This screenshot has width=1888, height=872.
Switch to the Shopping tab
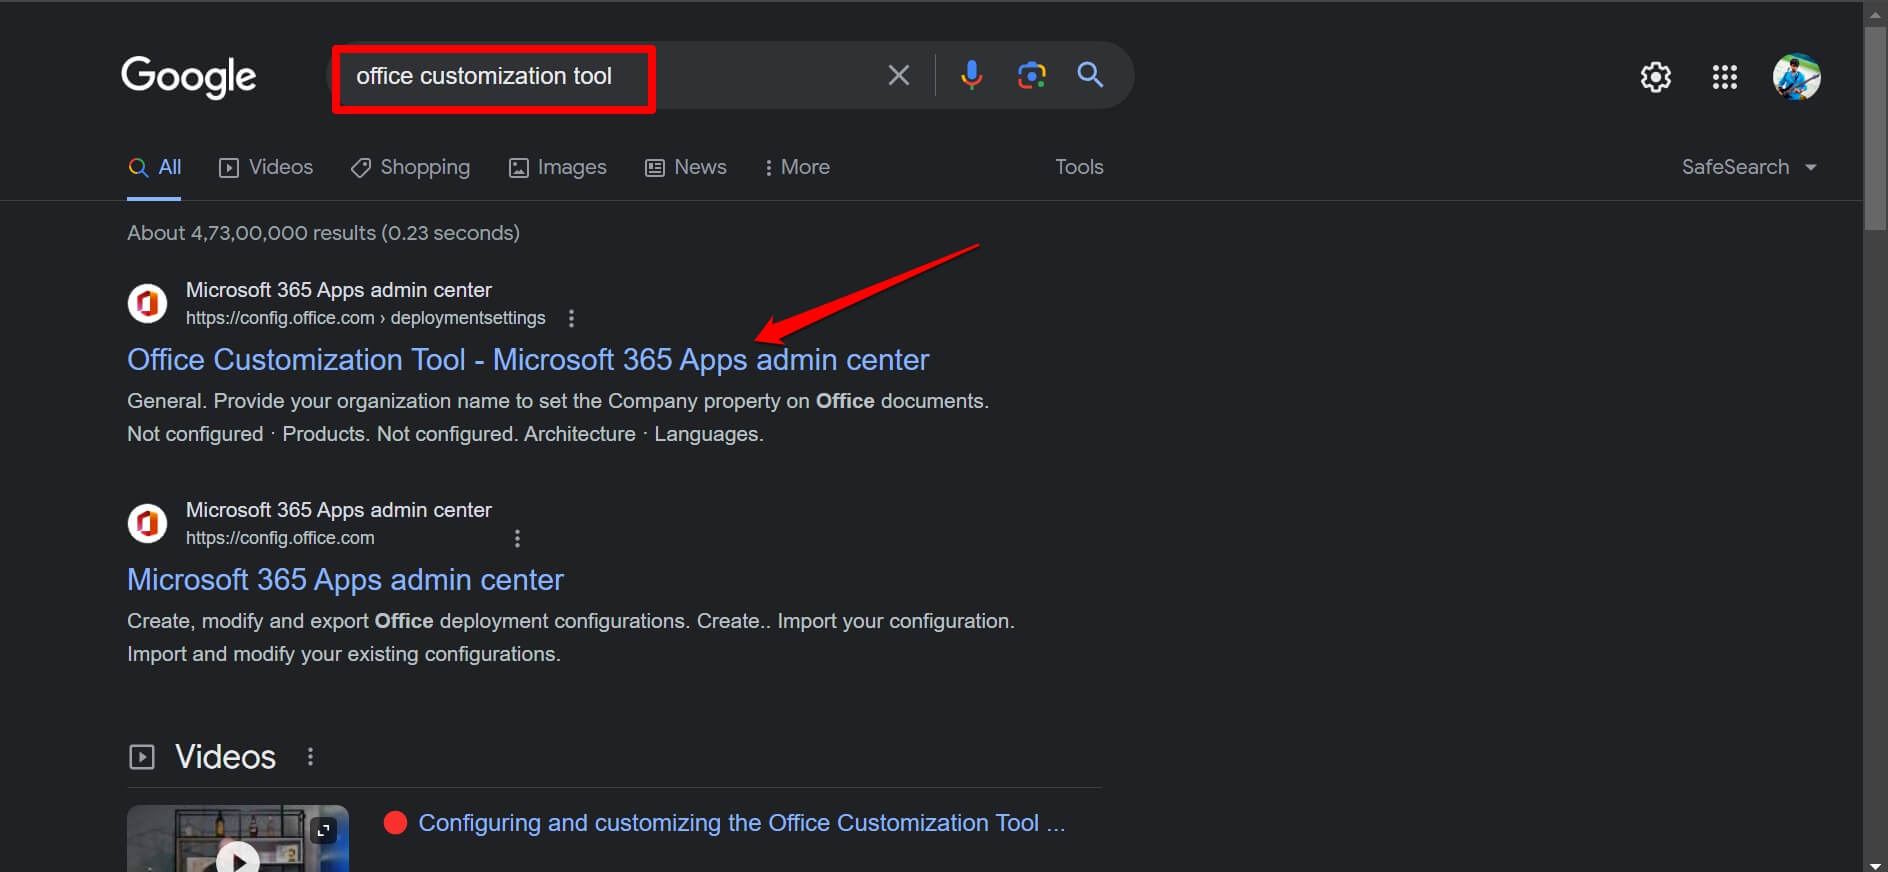point(410,167)
